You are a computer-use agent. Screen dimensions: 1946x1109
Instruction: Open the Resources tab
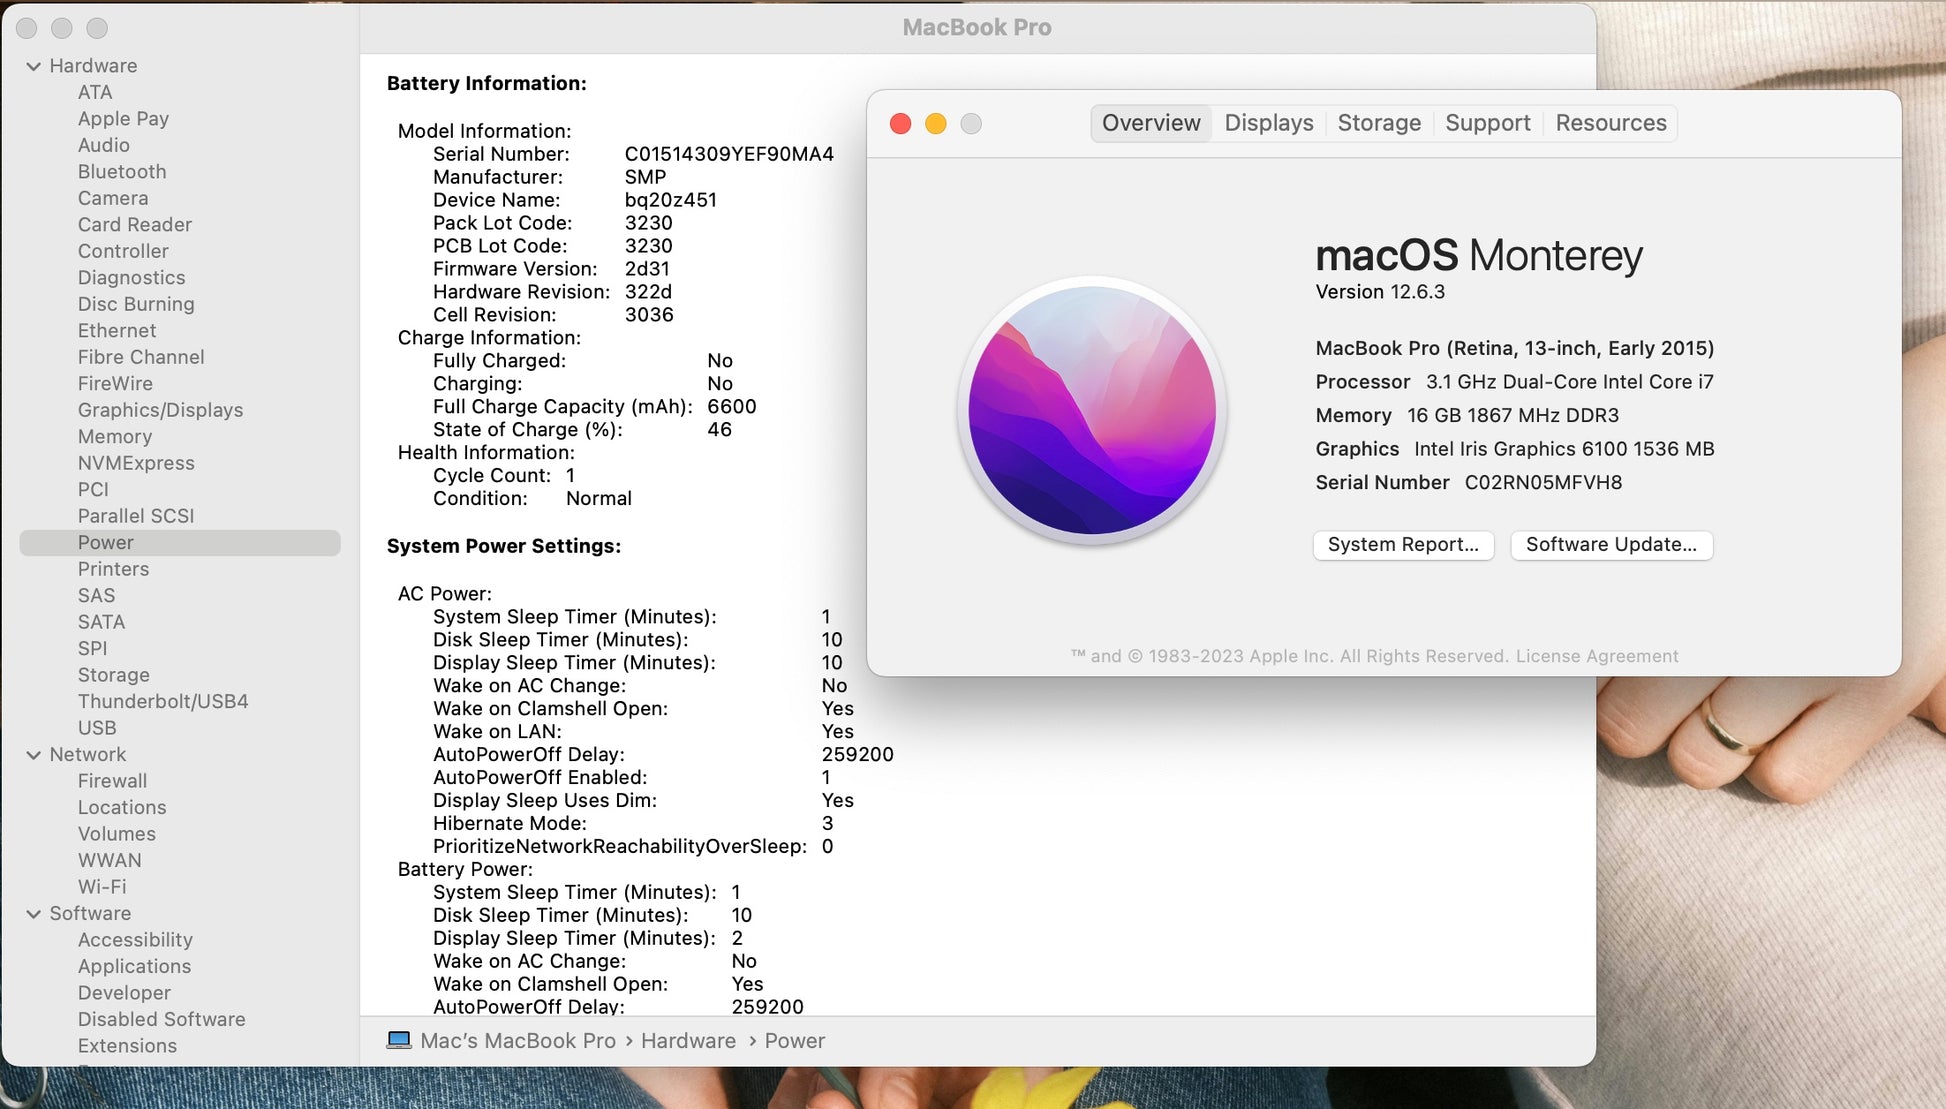tap(1610, 123)
